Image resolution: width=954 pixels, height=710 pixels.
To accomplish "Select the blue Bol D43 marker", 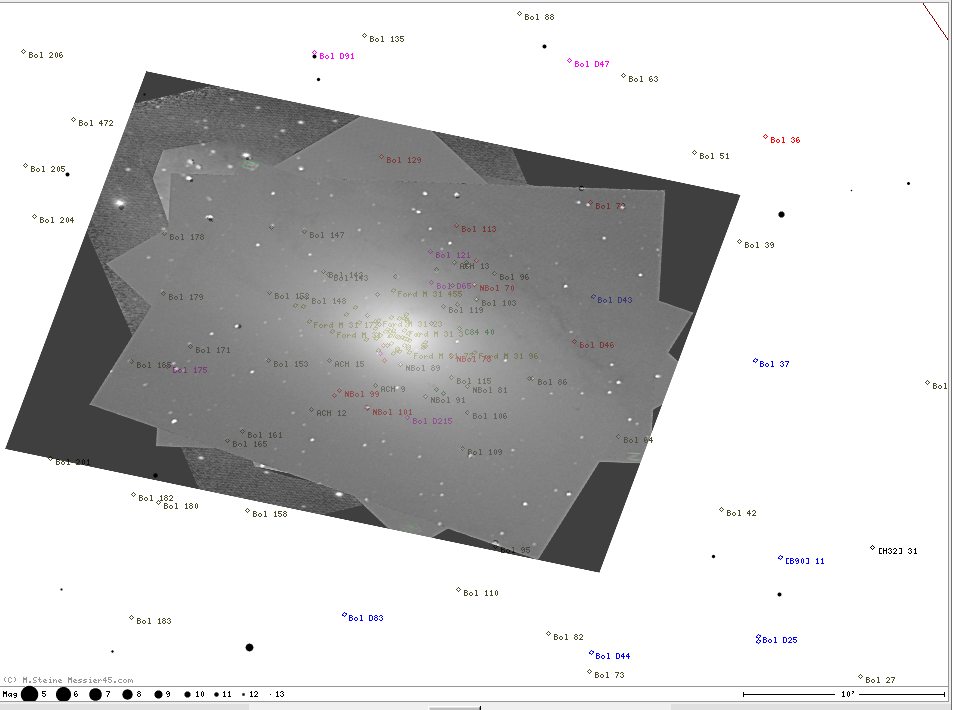I will (x=593, y=297).
